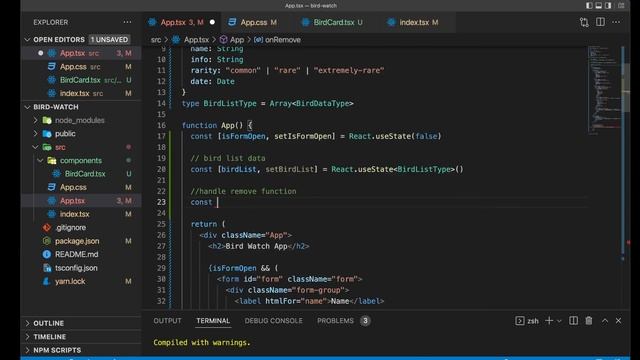
Task: Click line number 16 in gutter
Action: coord(161,125)
